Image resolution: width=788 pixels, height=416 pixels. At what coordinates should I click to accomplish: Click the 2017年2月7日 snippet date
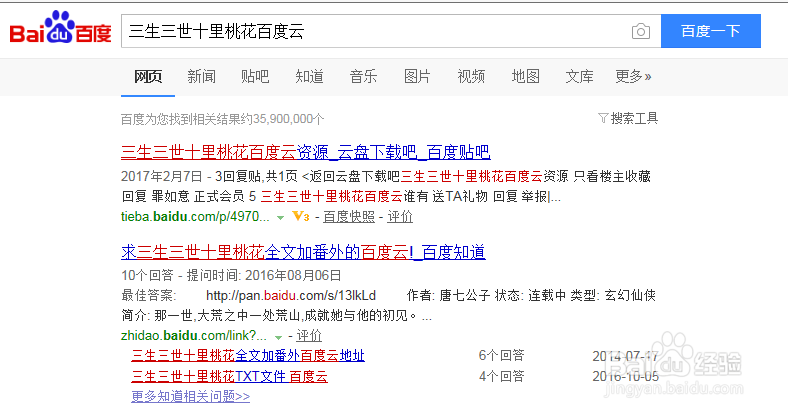click(161, 176)
